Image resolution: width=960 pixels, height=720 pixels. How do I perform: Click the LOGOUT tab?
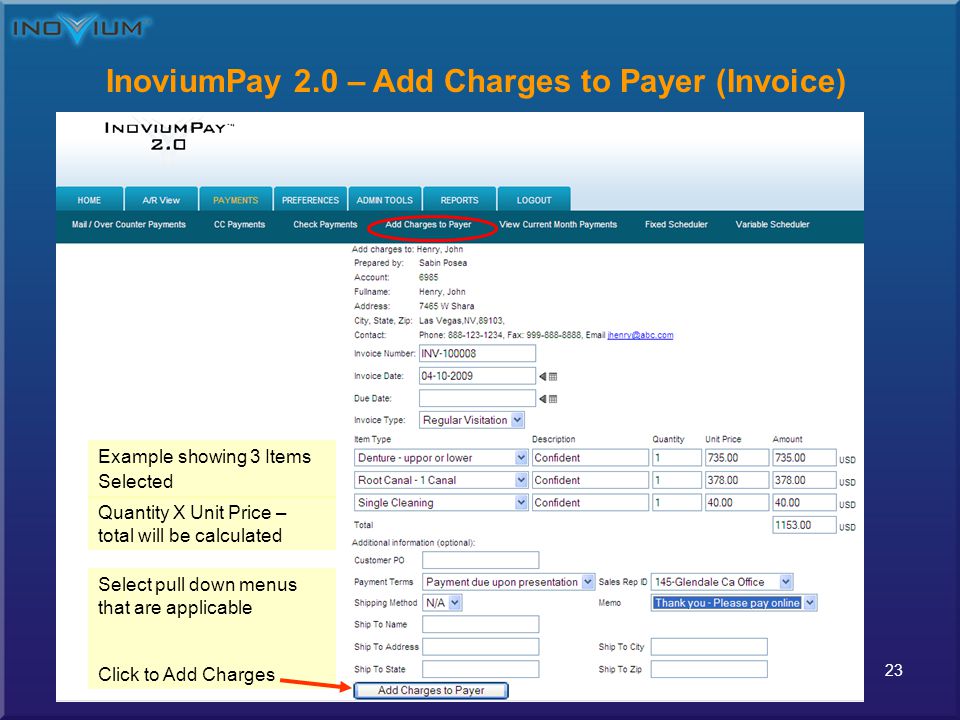(534, 200)
